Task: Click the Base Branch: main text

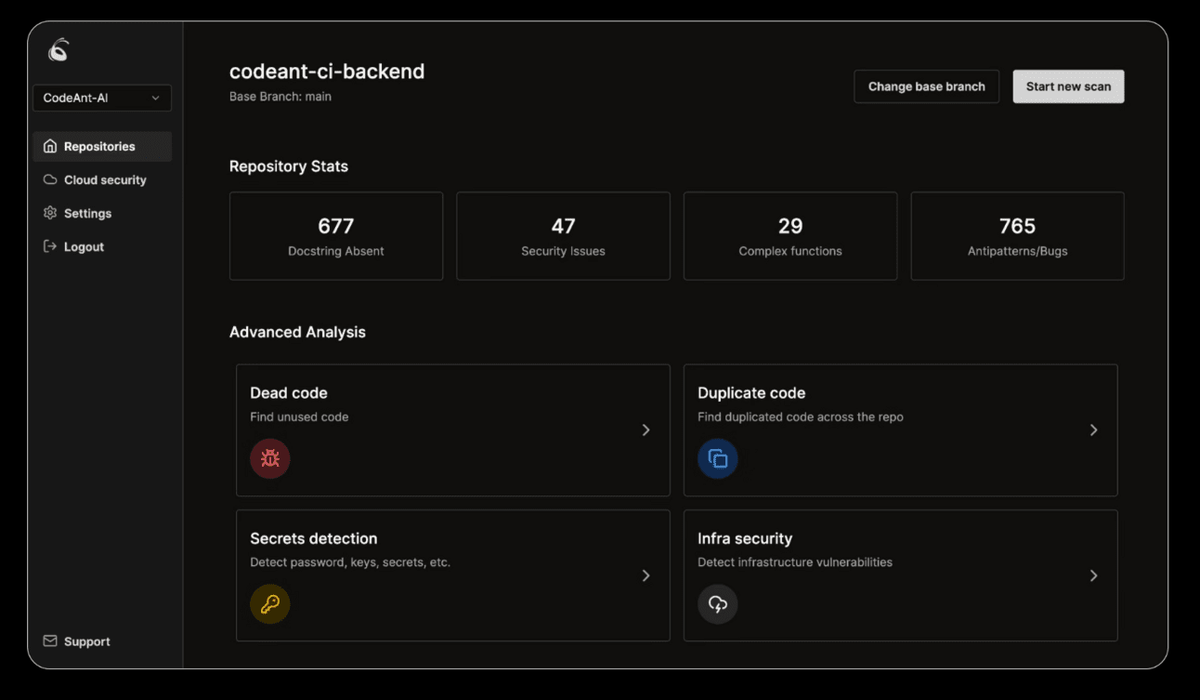Action: [x=280, y=97]
